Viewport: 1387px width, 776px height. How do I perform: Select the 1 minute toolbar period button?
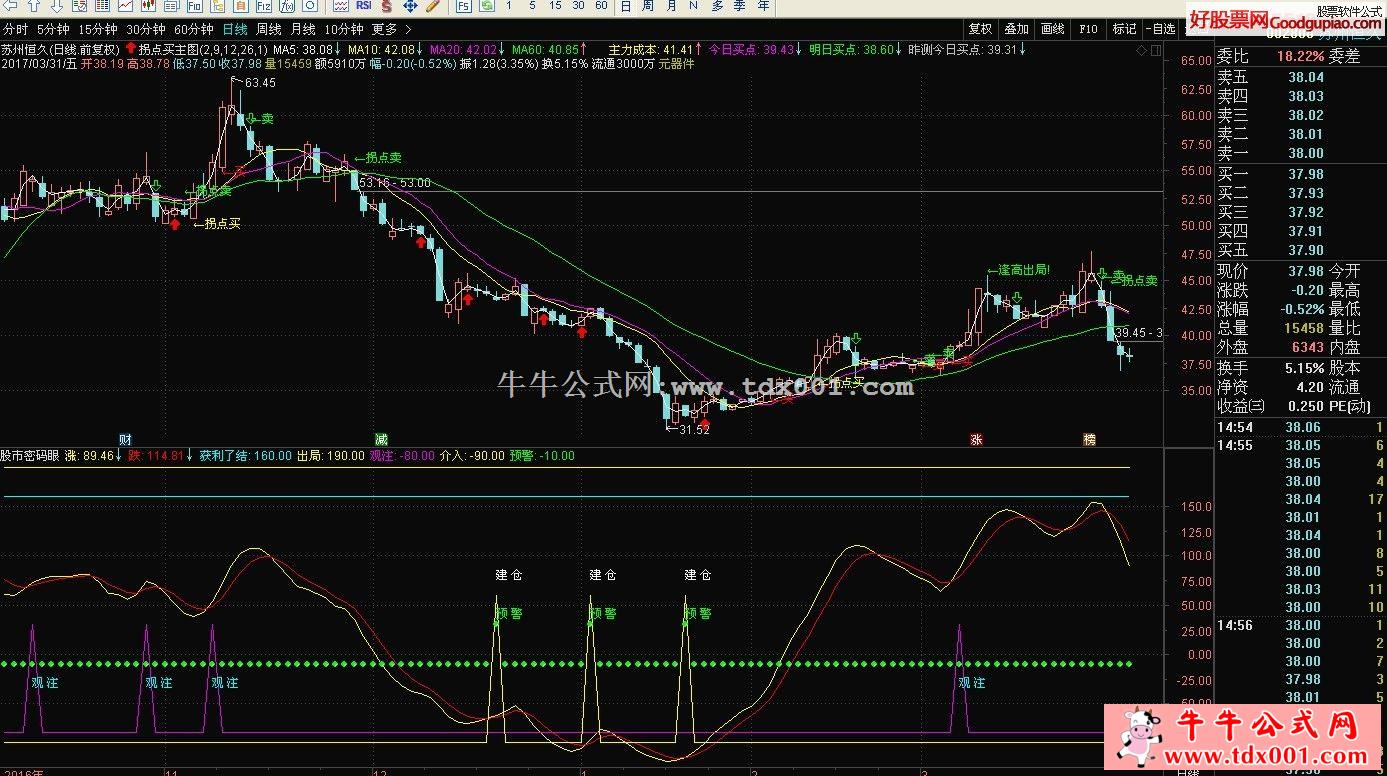pos(508,6)
